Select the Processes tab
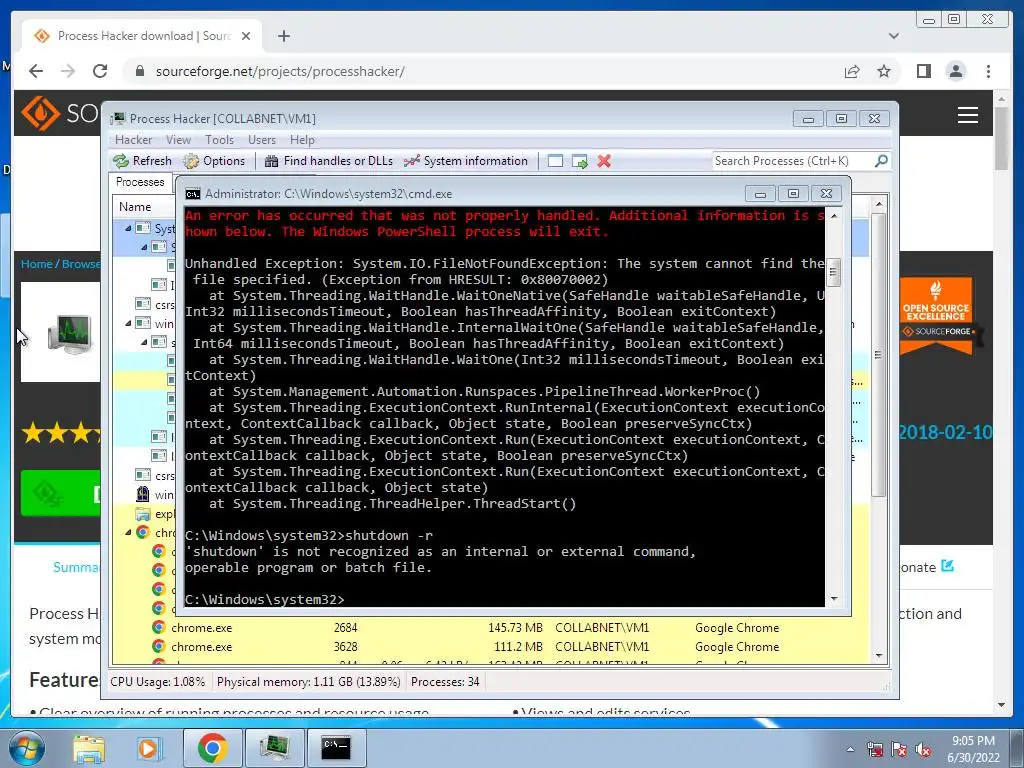Screen dimensions: 1024x768 [x=140, y=182]
